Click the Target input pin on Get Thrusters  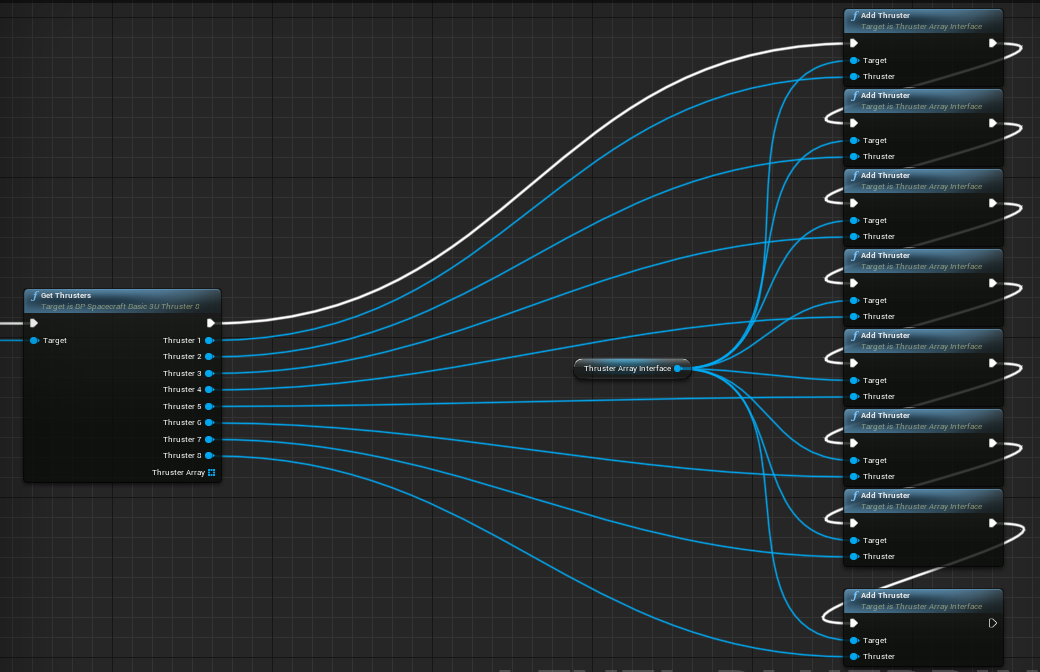pos(35,340)
